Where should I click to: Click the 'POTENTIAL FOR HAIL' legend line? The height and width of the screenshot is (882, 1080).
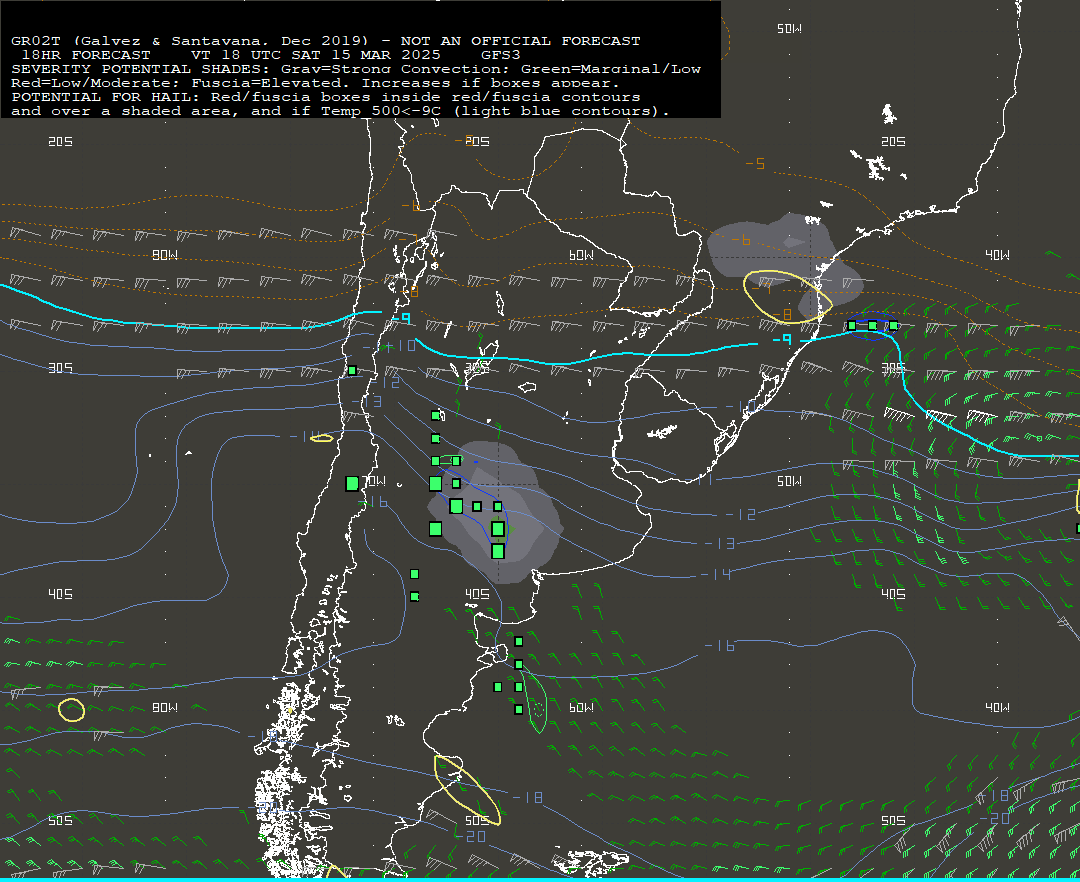326,97
